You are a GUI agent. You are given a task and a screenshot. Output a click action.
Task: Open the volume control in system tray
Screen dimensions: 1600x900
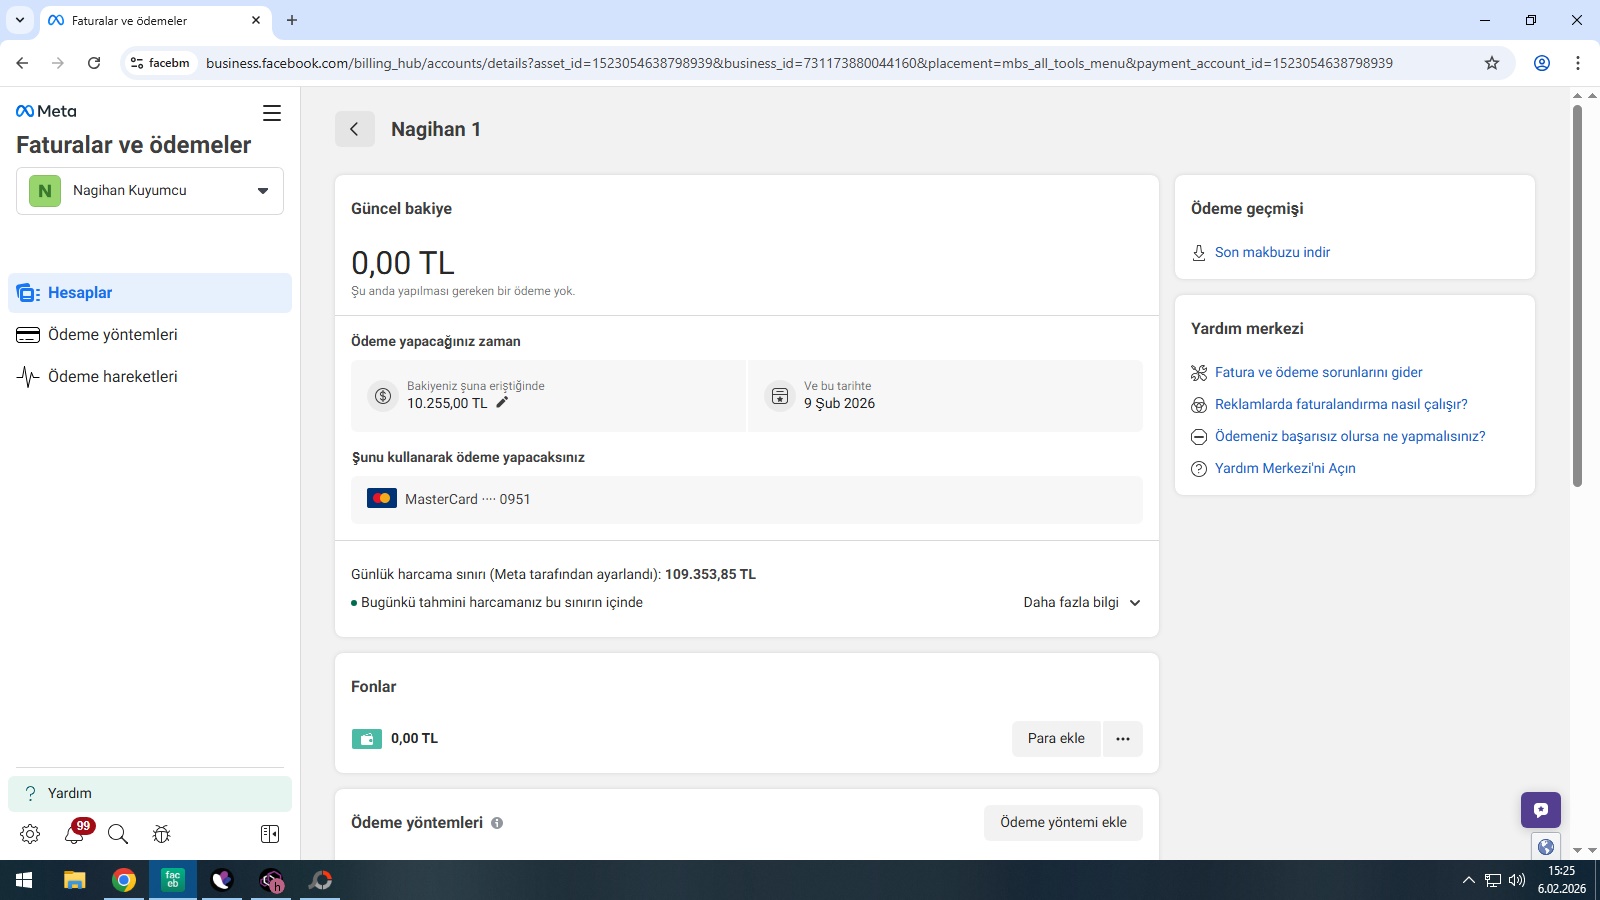tap(1517, 880)
